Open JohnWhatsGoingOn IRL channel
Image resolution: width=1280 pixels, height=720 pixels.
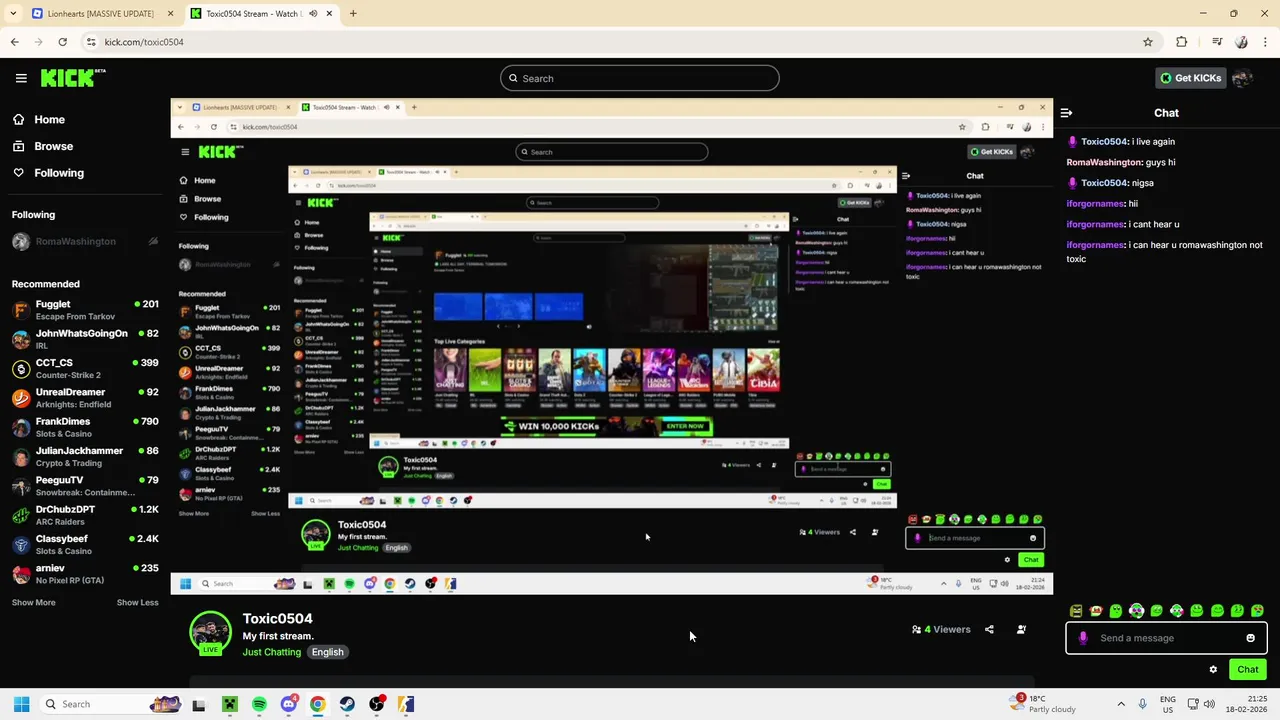pos(85,339)
